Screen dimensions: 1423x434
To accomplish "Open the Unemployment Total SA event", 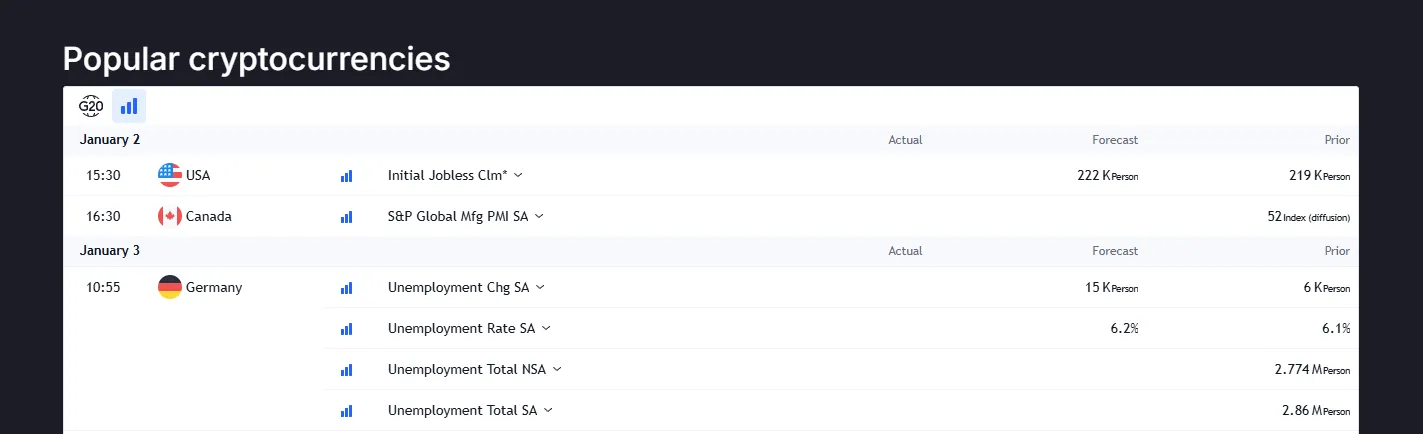I will pyautogui.click(x=462, y=410).
